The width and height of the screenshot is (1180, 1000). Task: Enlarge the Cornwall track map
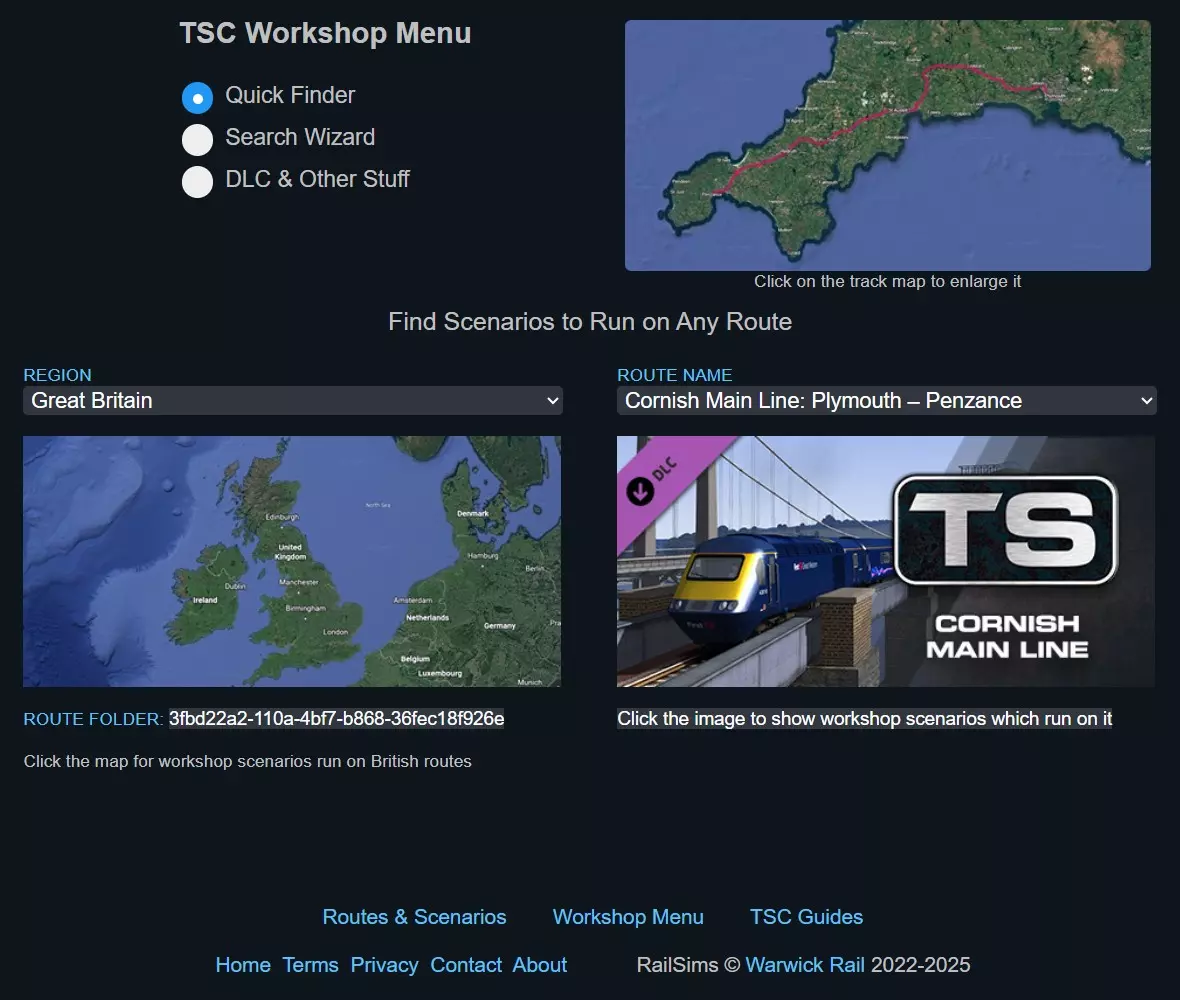point(887,145)
